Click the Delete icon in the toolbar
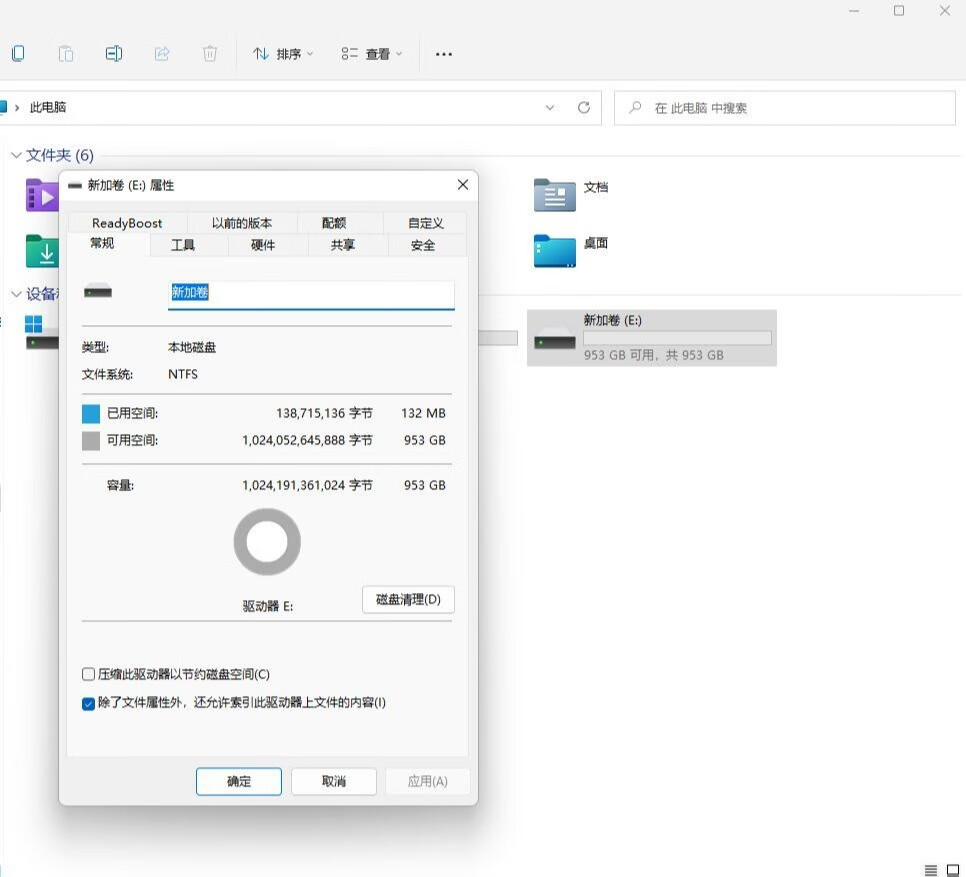966x877 pixels. click(210, 53)
